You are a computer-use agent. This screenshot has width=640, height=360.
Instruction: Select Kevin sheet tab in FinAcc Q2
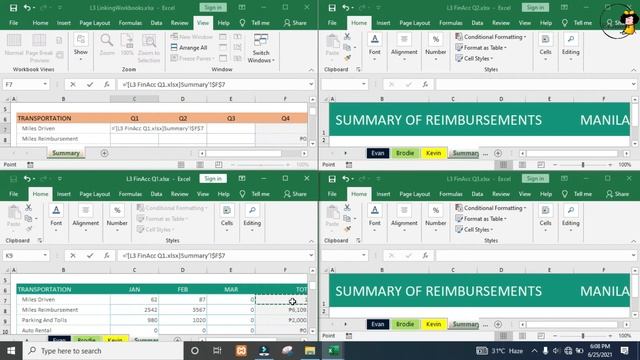[x=433, y=153]
